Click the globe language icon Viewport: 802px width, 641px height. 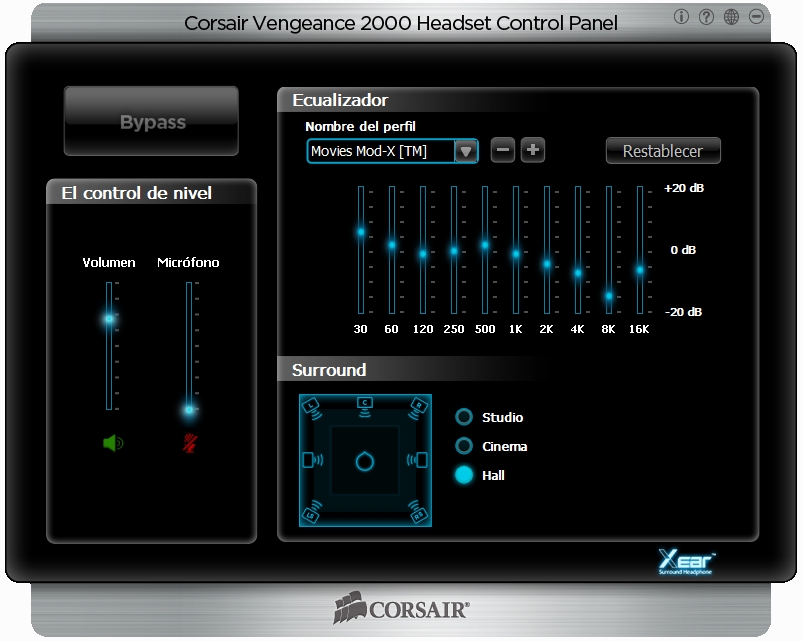tap(732, 17)
